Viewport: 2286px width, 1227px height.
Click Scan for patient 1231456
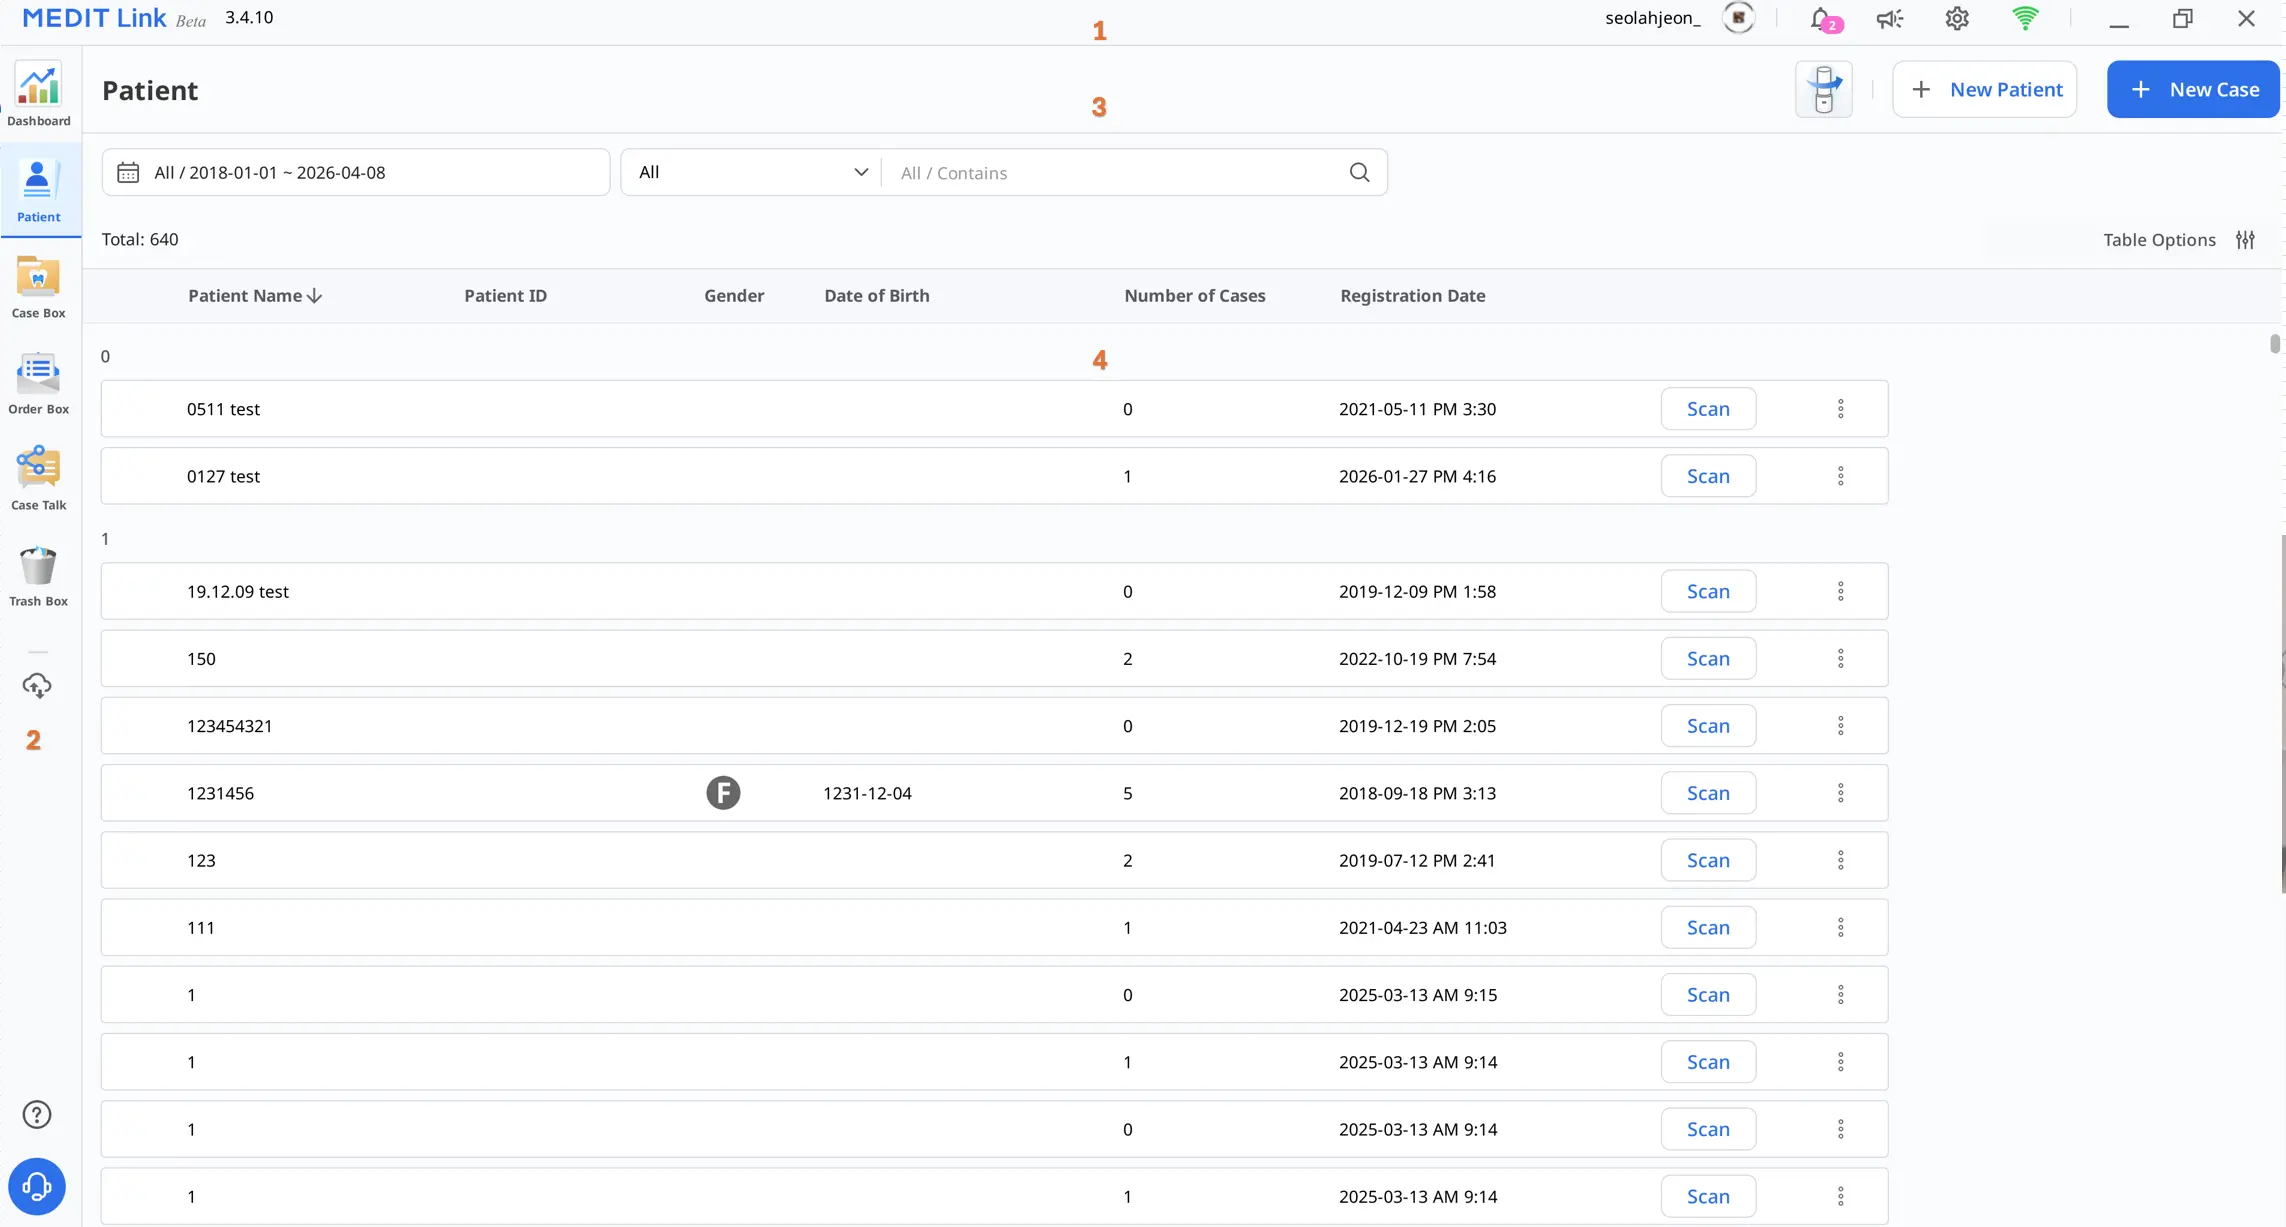coord(1708,793)
